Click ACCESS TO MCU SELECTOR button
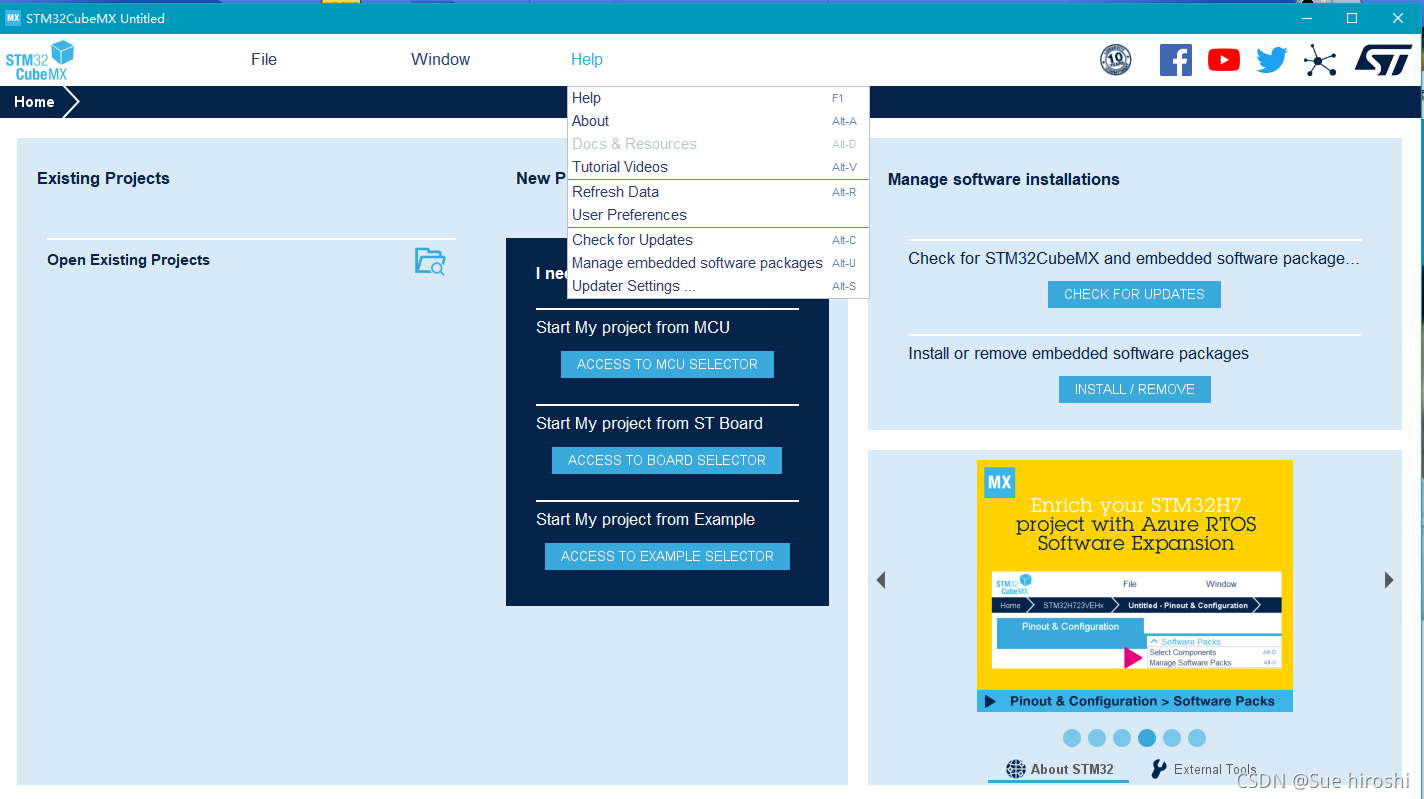The width and height of the screenshot is (1424, 799). point(667,364)
